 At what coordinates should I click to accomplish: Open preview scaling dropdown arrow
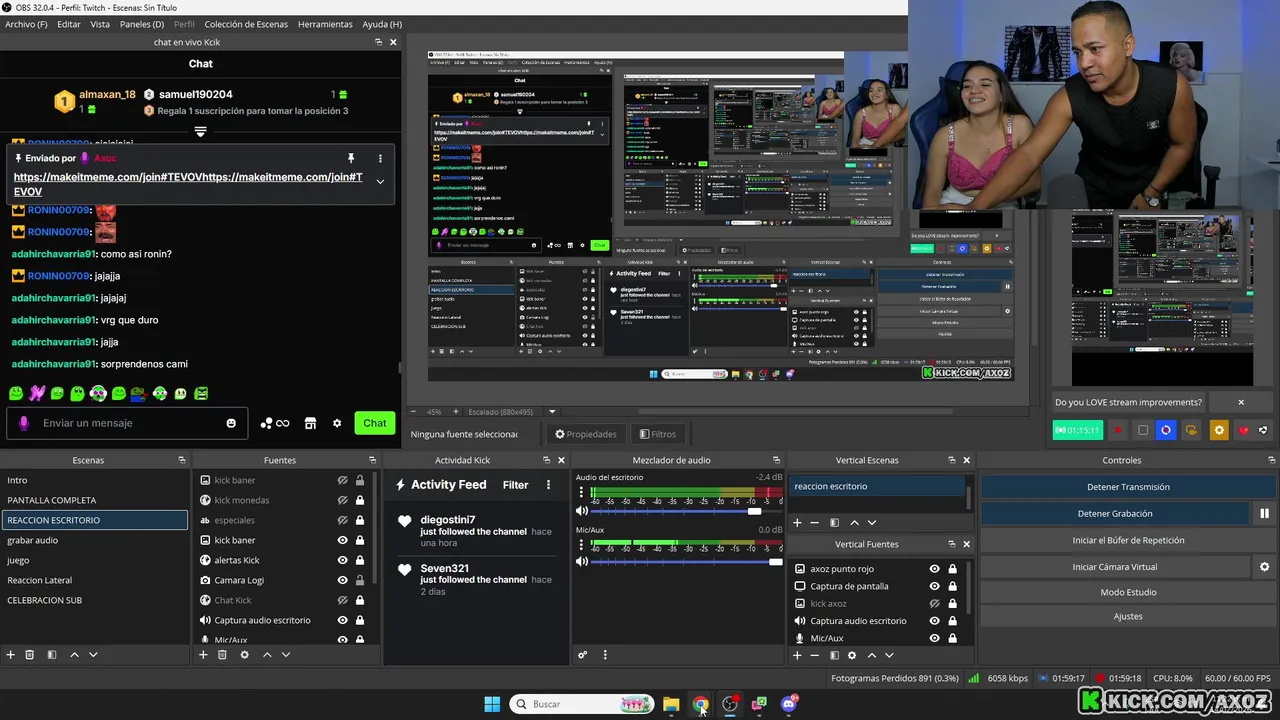point(552,411)
